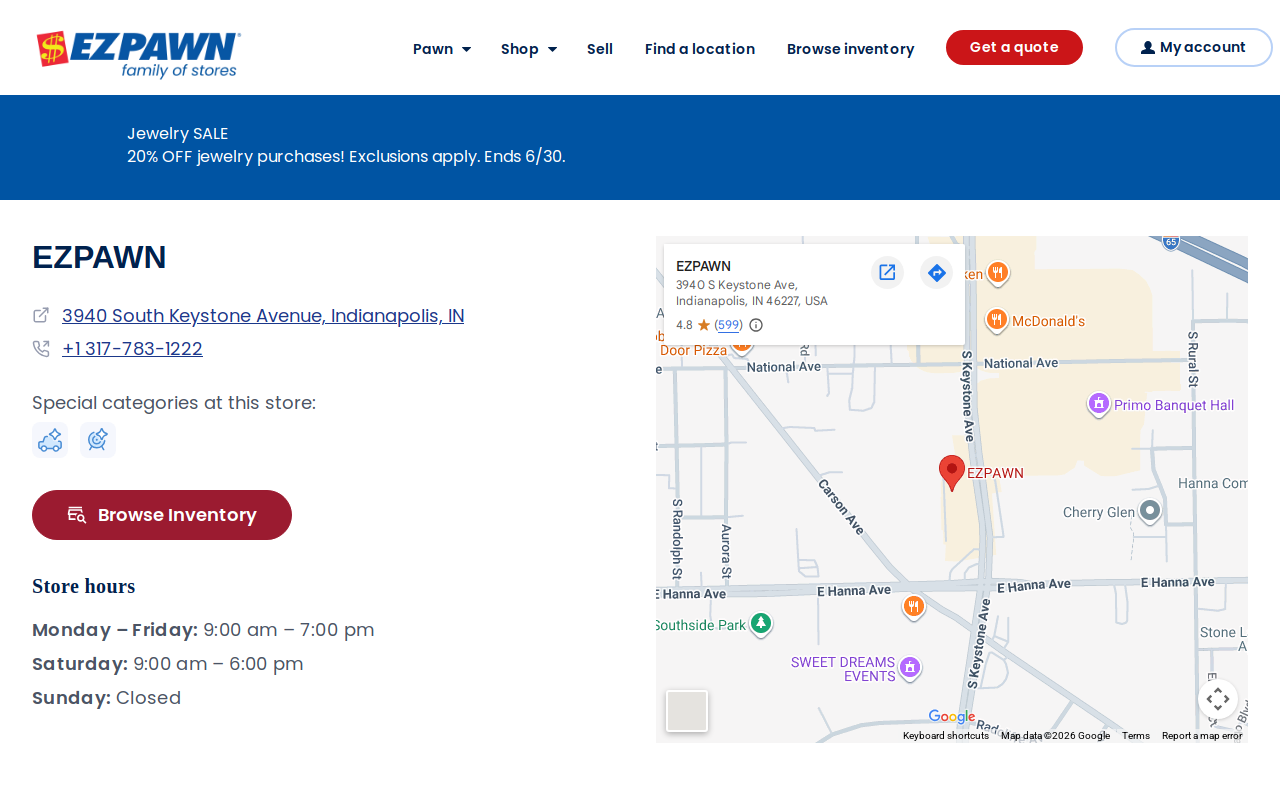Open the map in a new window icon

coord(887,272)
